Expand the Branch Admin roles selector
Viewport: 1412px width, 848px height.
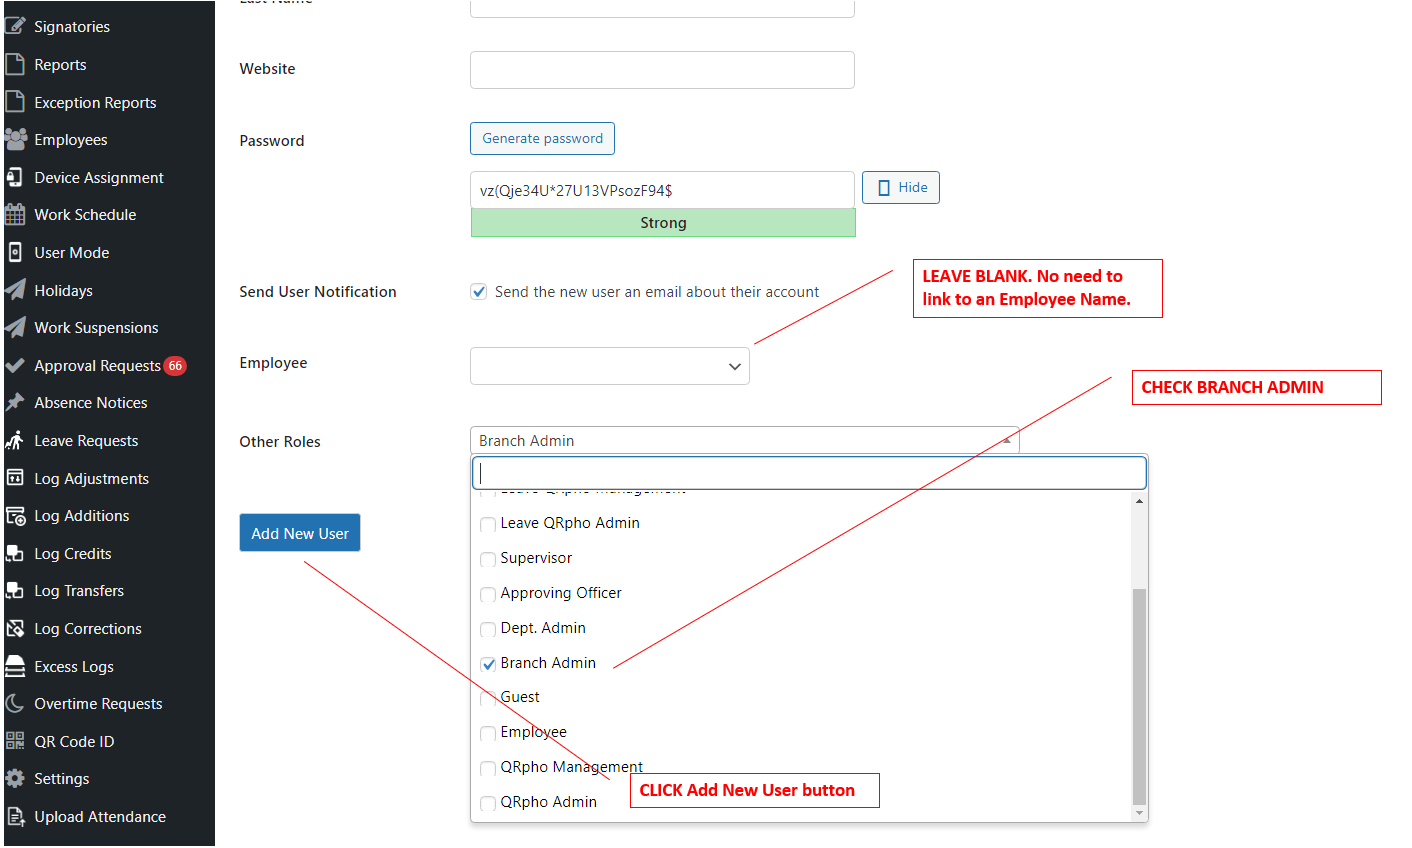1007,440
